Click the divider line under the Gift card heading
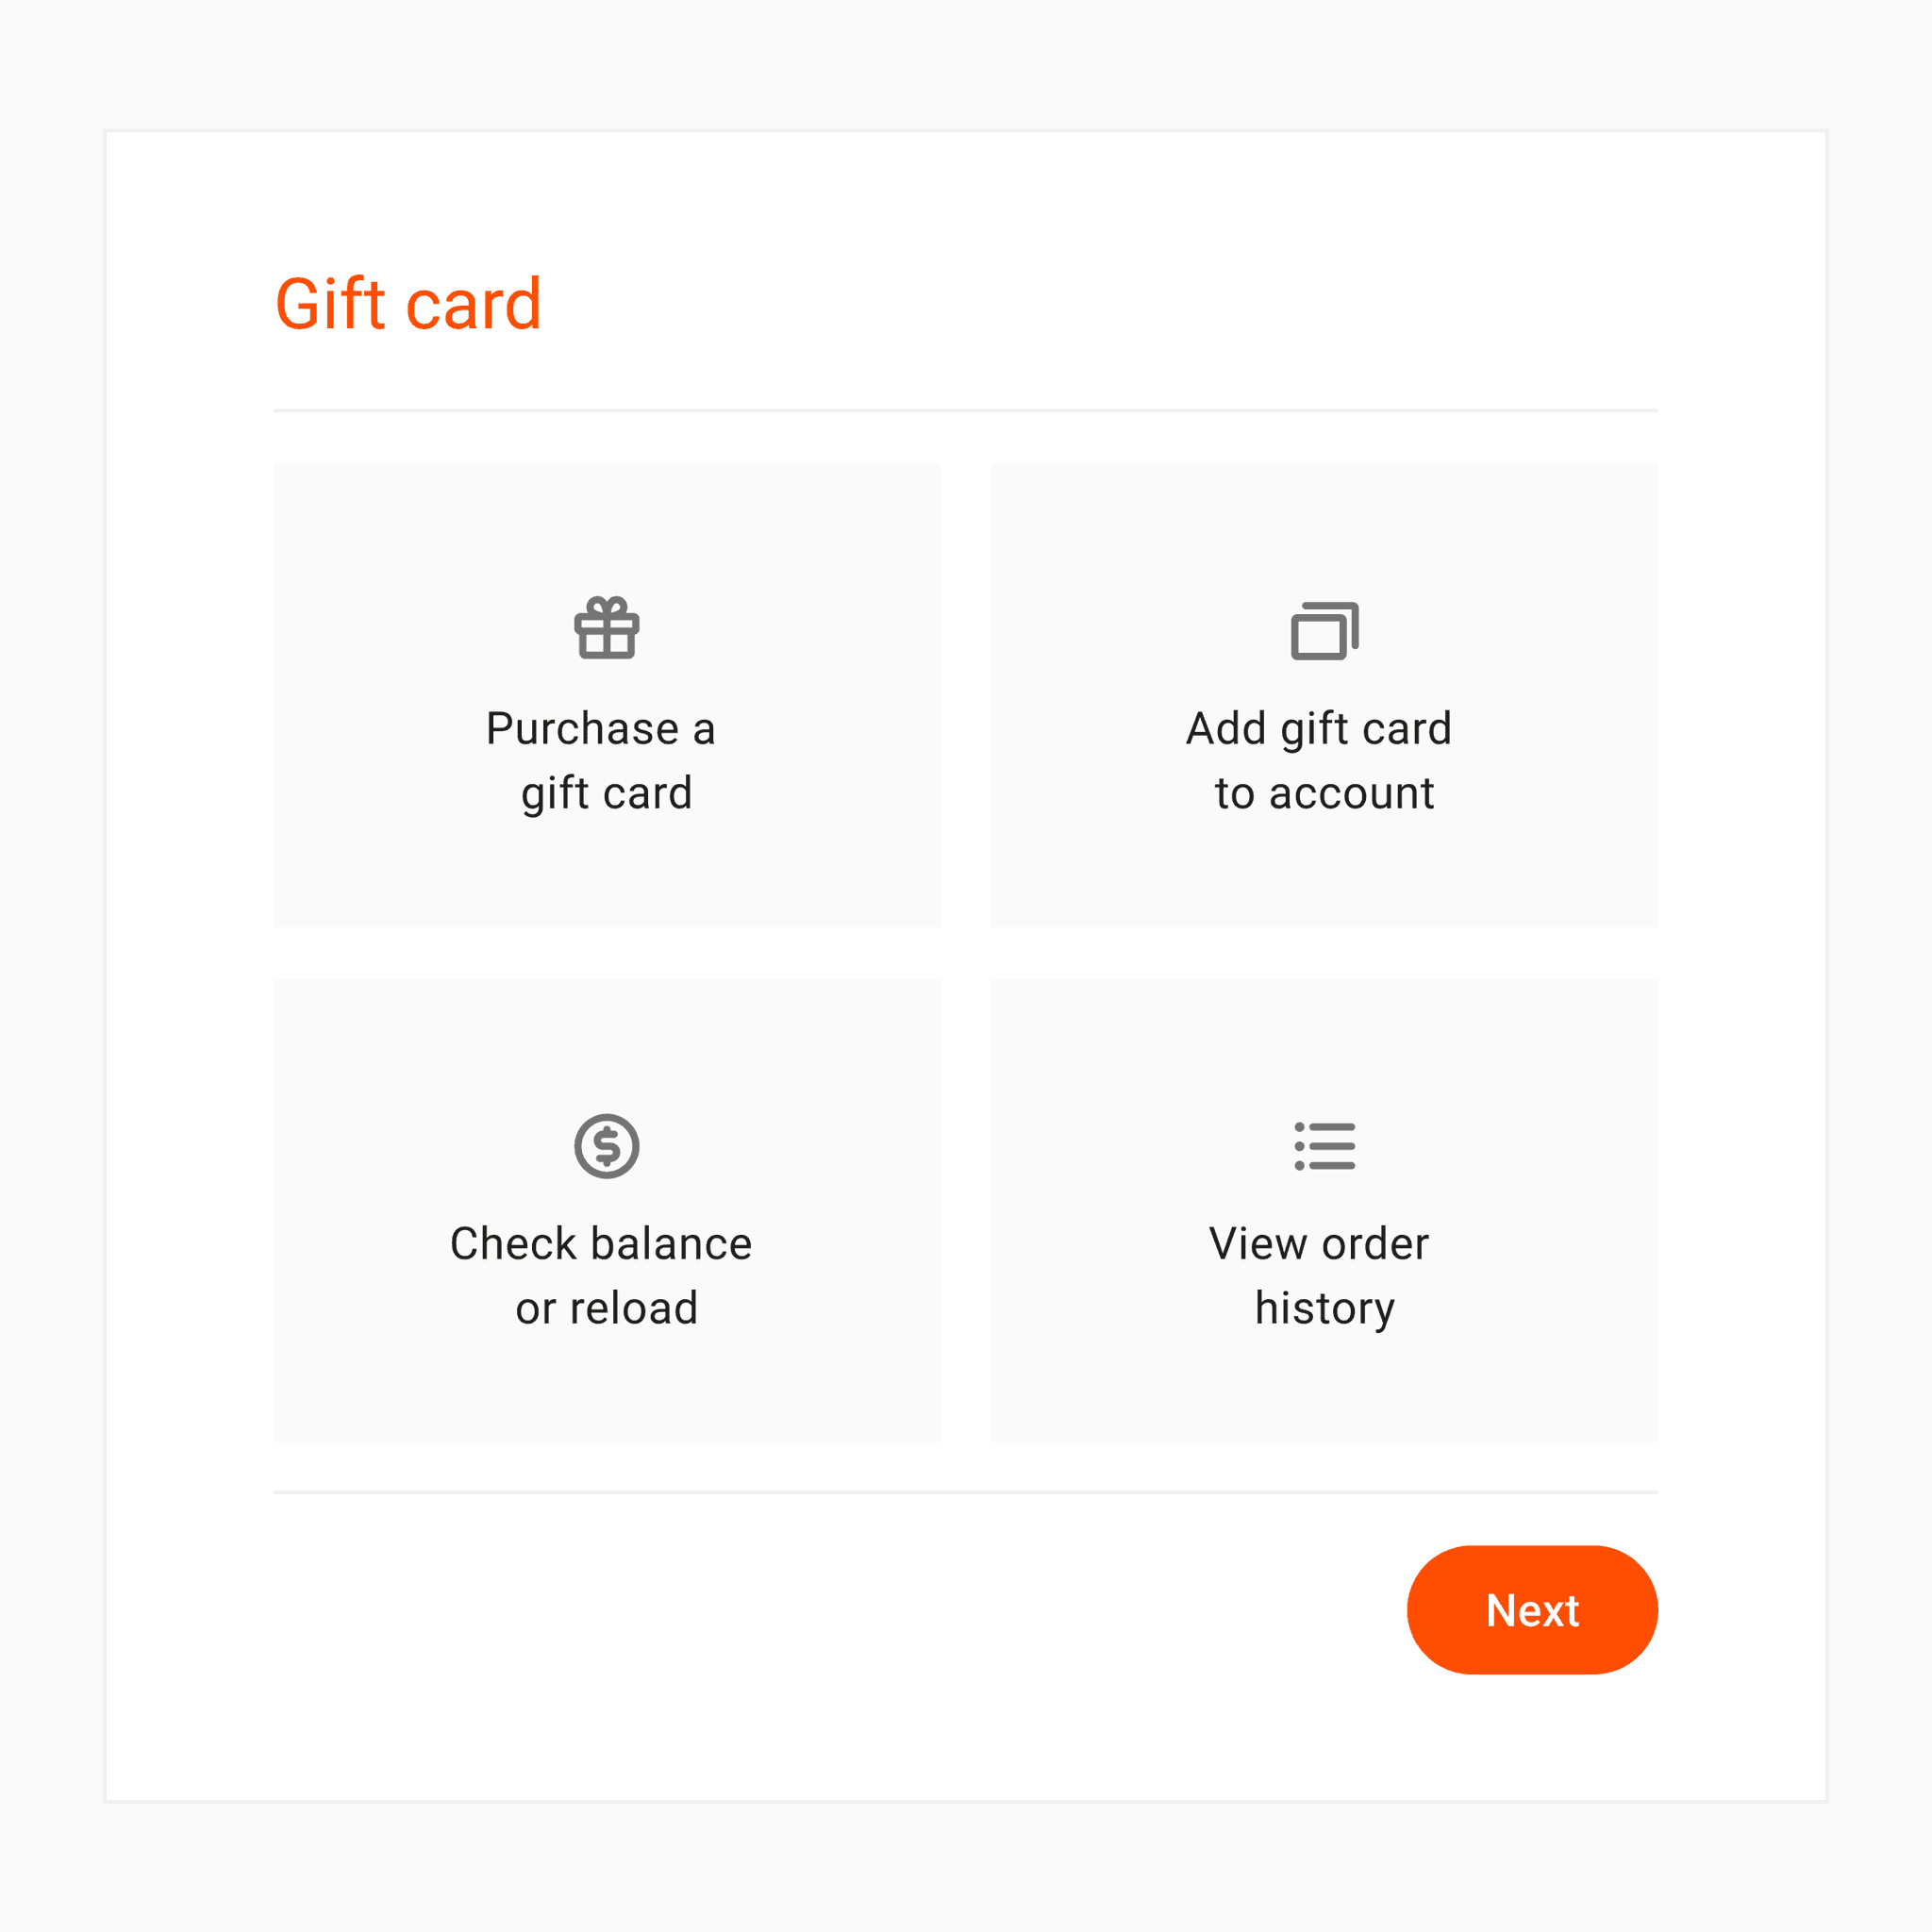The image size is (1932, 1932). pyautogui.click(x=966, y=410)
